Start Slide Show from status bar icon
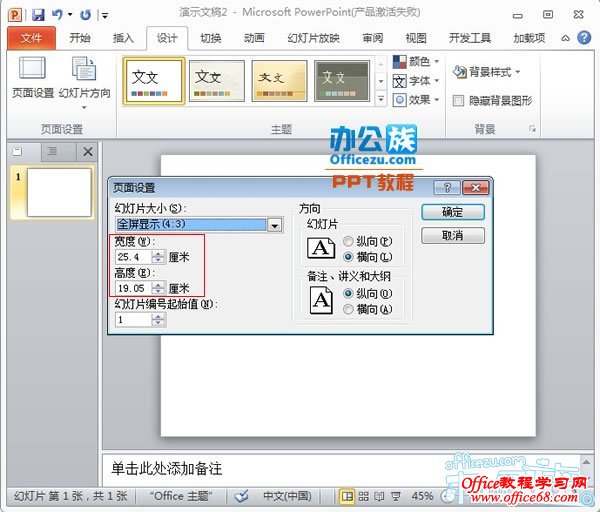Image resolution: width=600 pixels, height=512 pixels. click(396, 497)
